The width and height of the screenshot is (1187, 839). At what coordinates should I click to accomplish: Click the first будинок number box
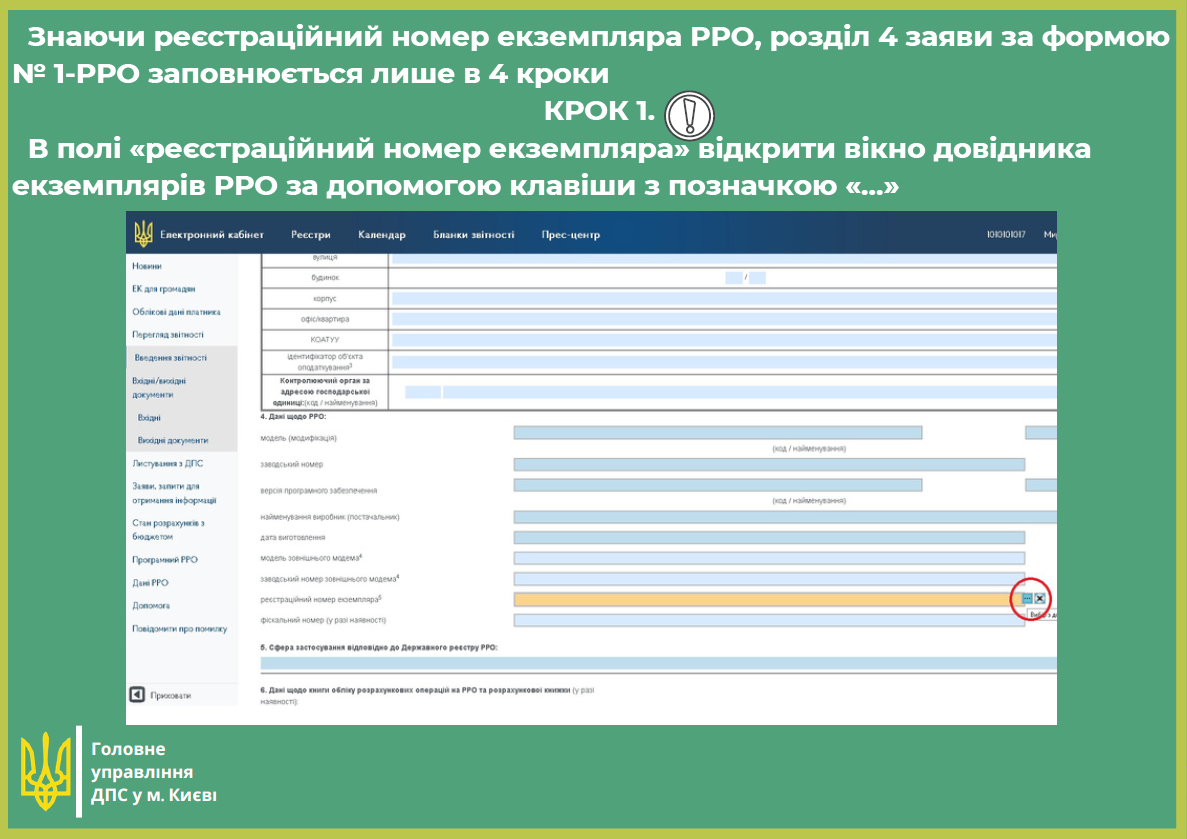click(x=734, y=278)
